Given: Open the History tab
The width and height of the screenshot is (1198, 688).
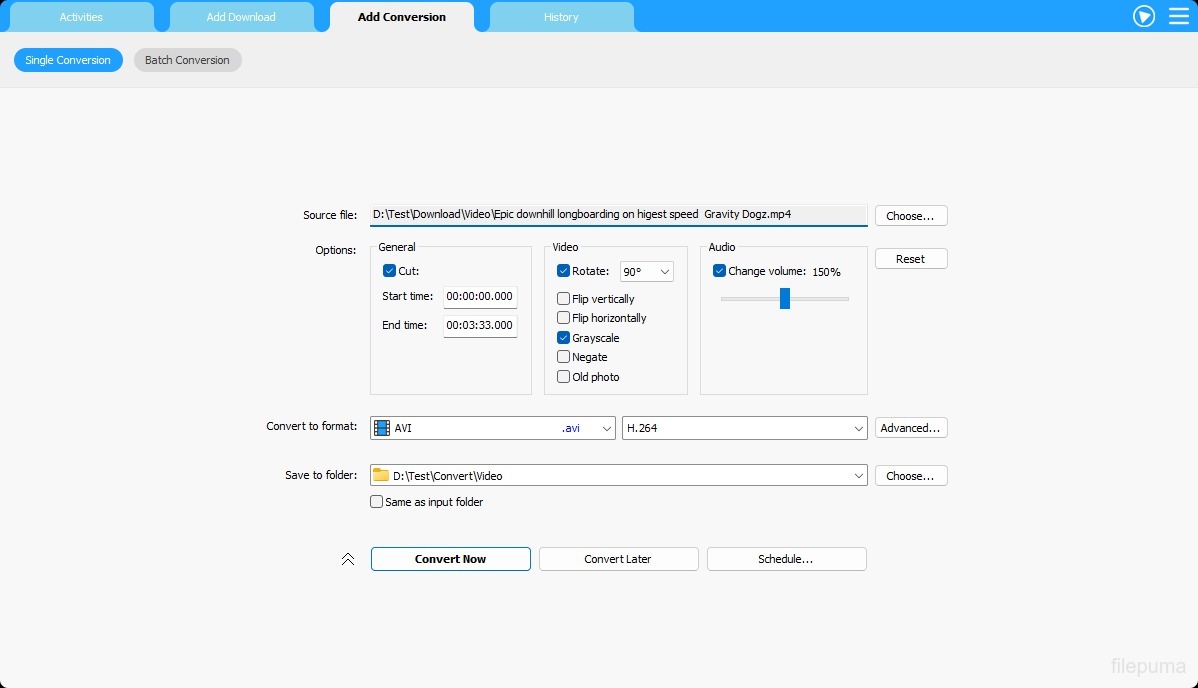Looking at the screenshot, I should [561, 17].
